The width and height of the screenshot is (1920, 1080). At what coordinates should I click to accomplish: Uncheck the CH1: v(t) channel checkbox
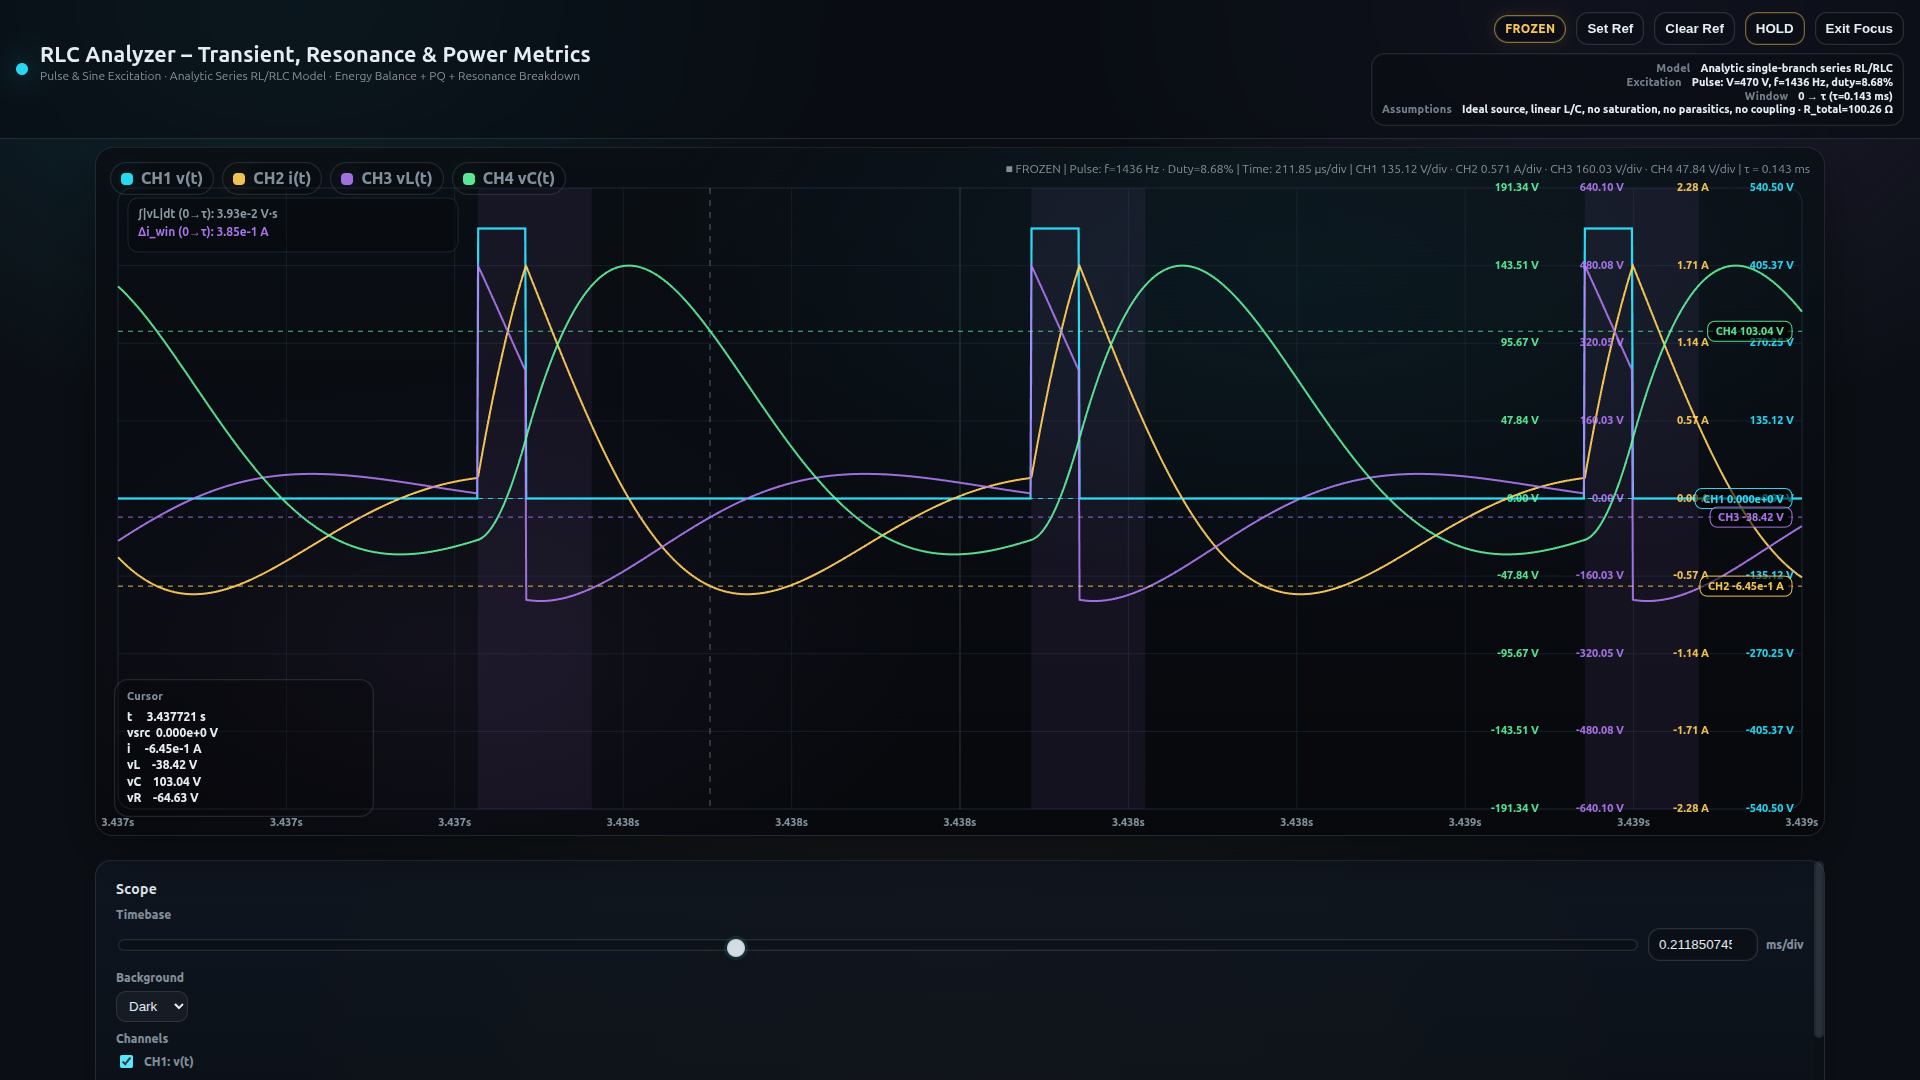click(127, 1061)
